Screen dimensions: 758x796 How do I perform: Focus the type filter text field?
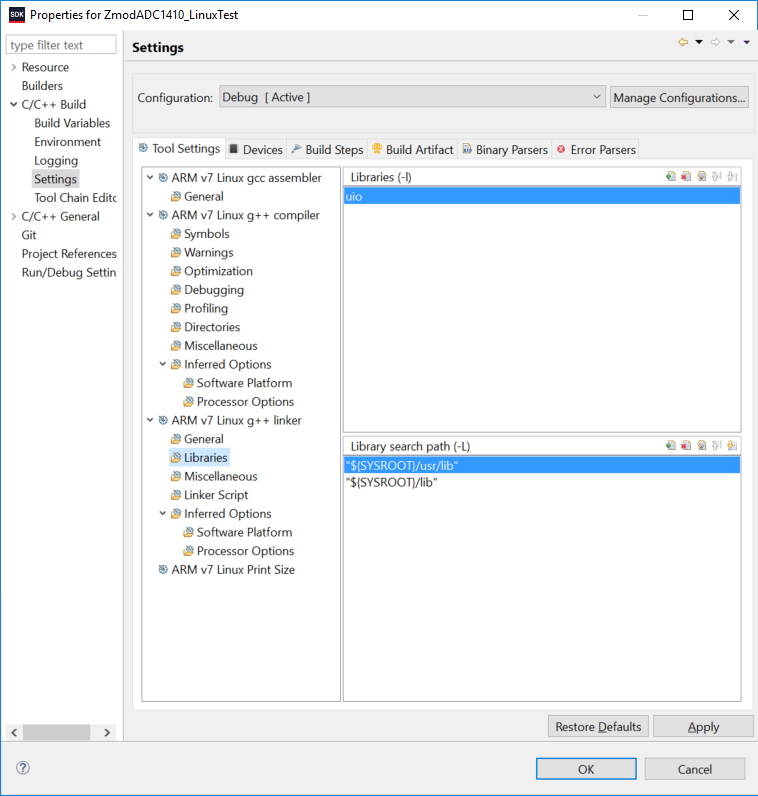61,45
